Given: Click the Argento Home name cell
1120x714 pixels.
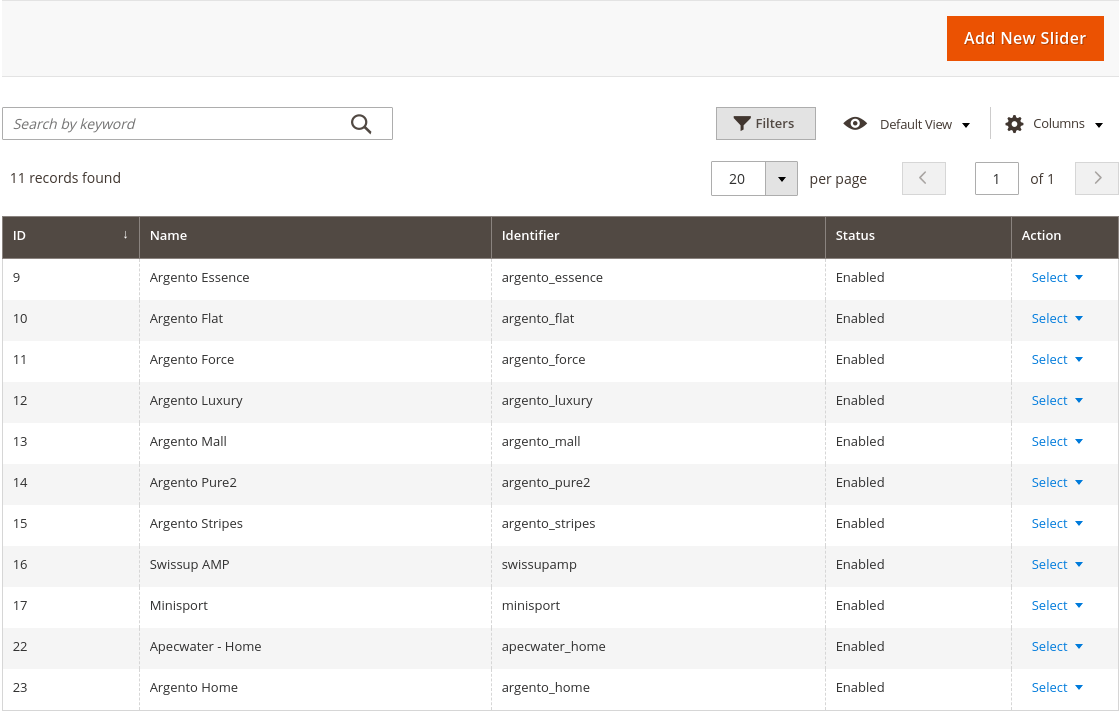Looking at the screenshot, I should point(316,688).
